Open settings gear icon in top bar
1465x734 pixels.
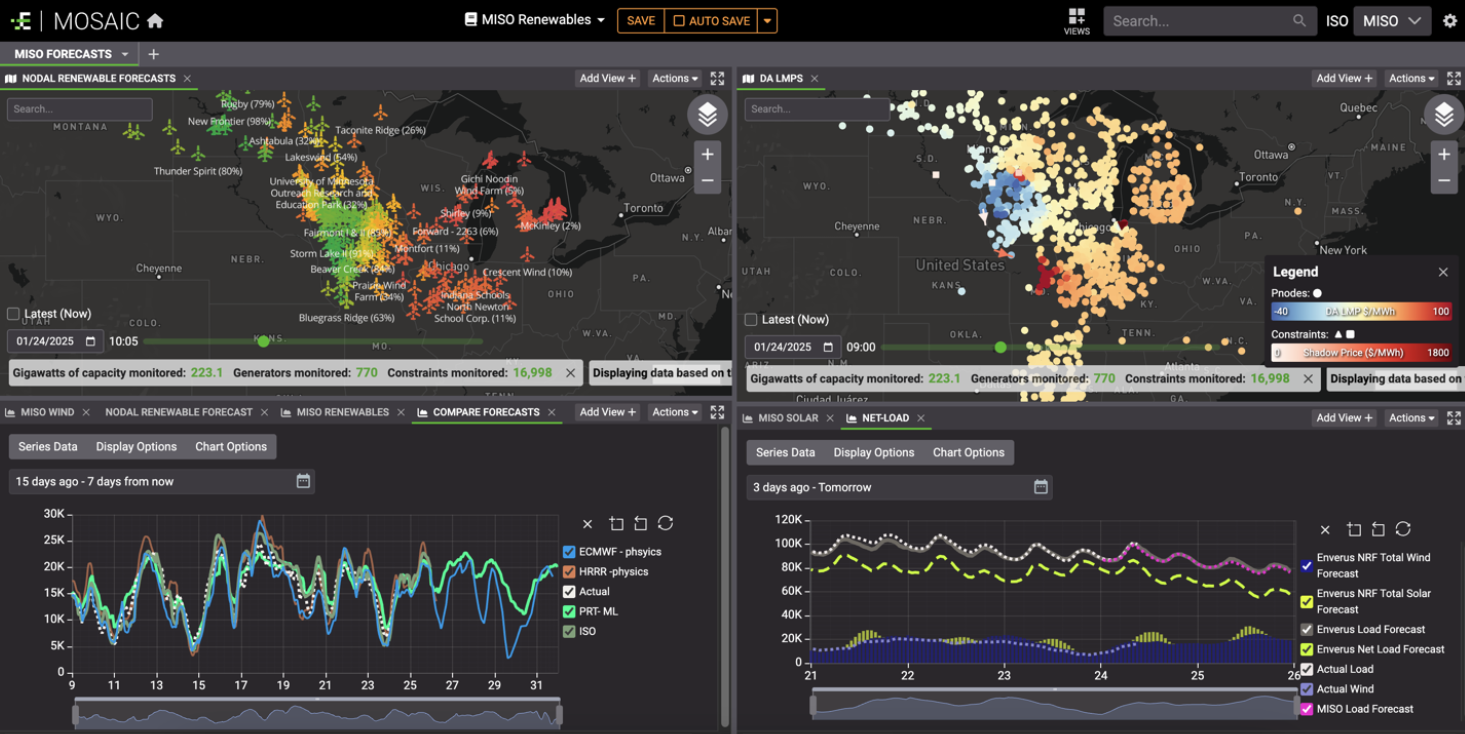click(x=1449, y=21)
